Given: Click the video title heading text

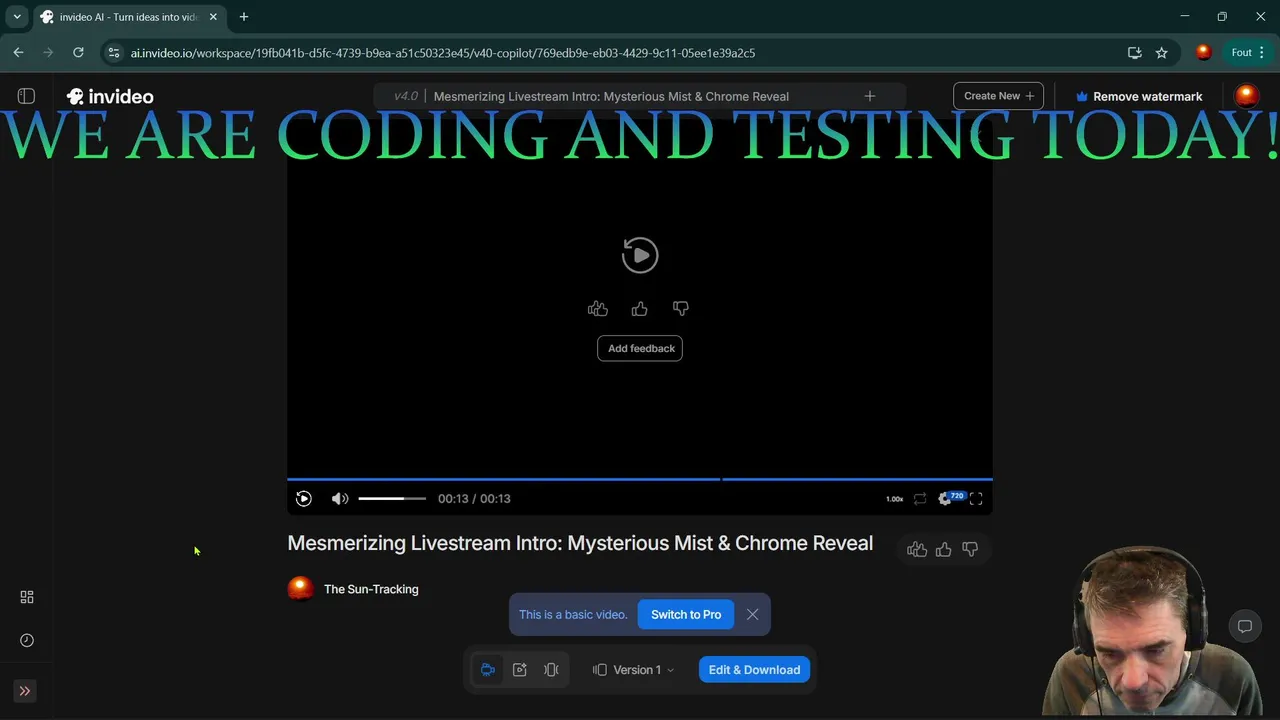Looking at the screenshot, I should point(580,544).
